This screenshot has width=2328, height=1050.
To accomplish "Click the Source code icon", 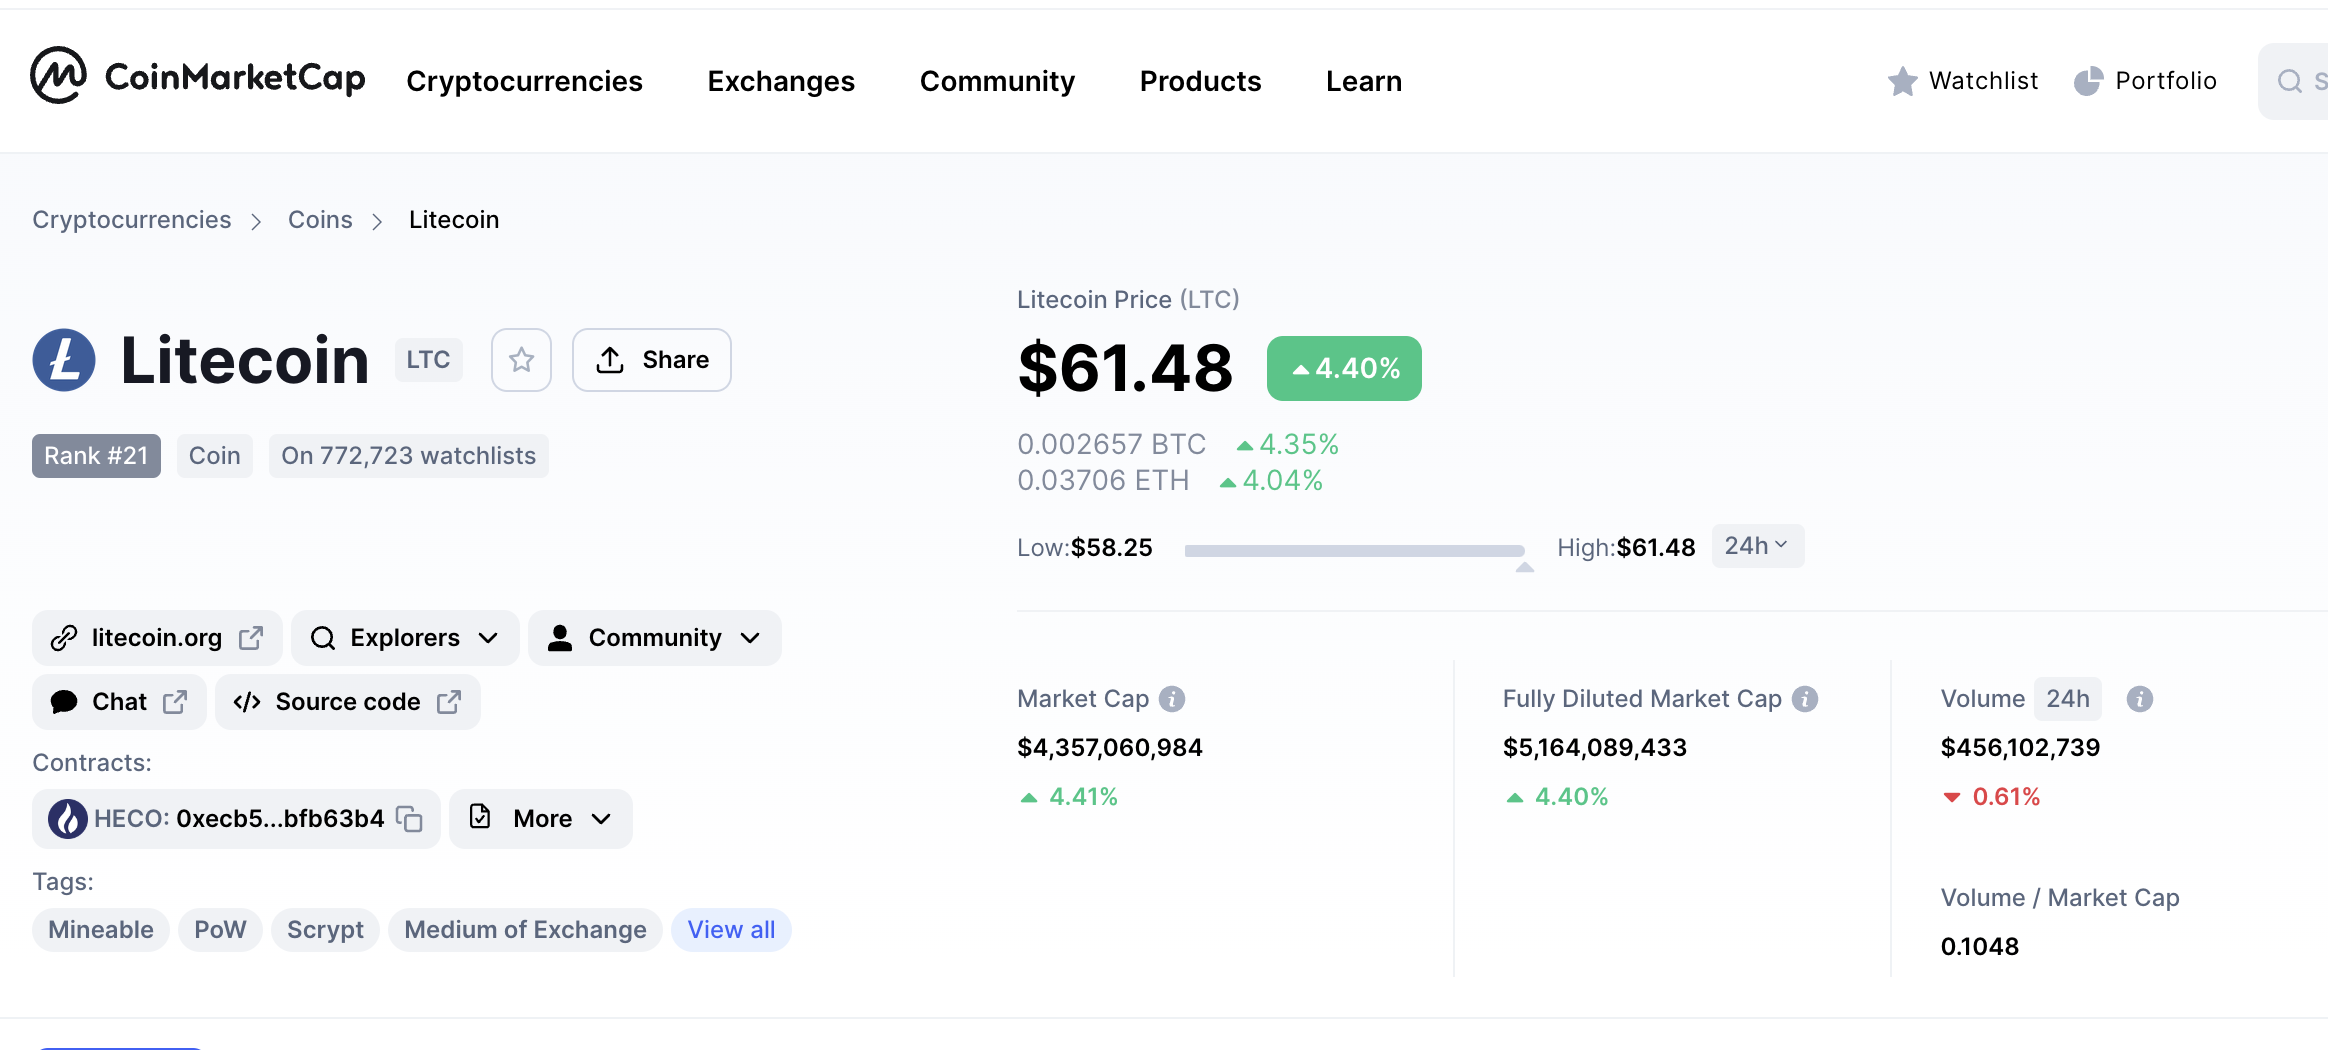I will [245, 701].
